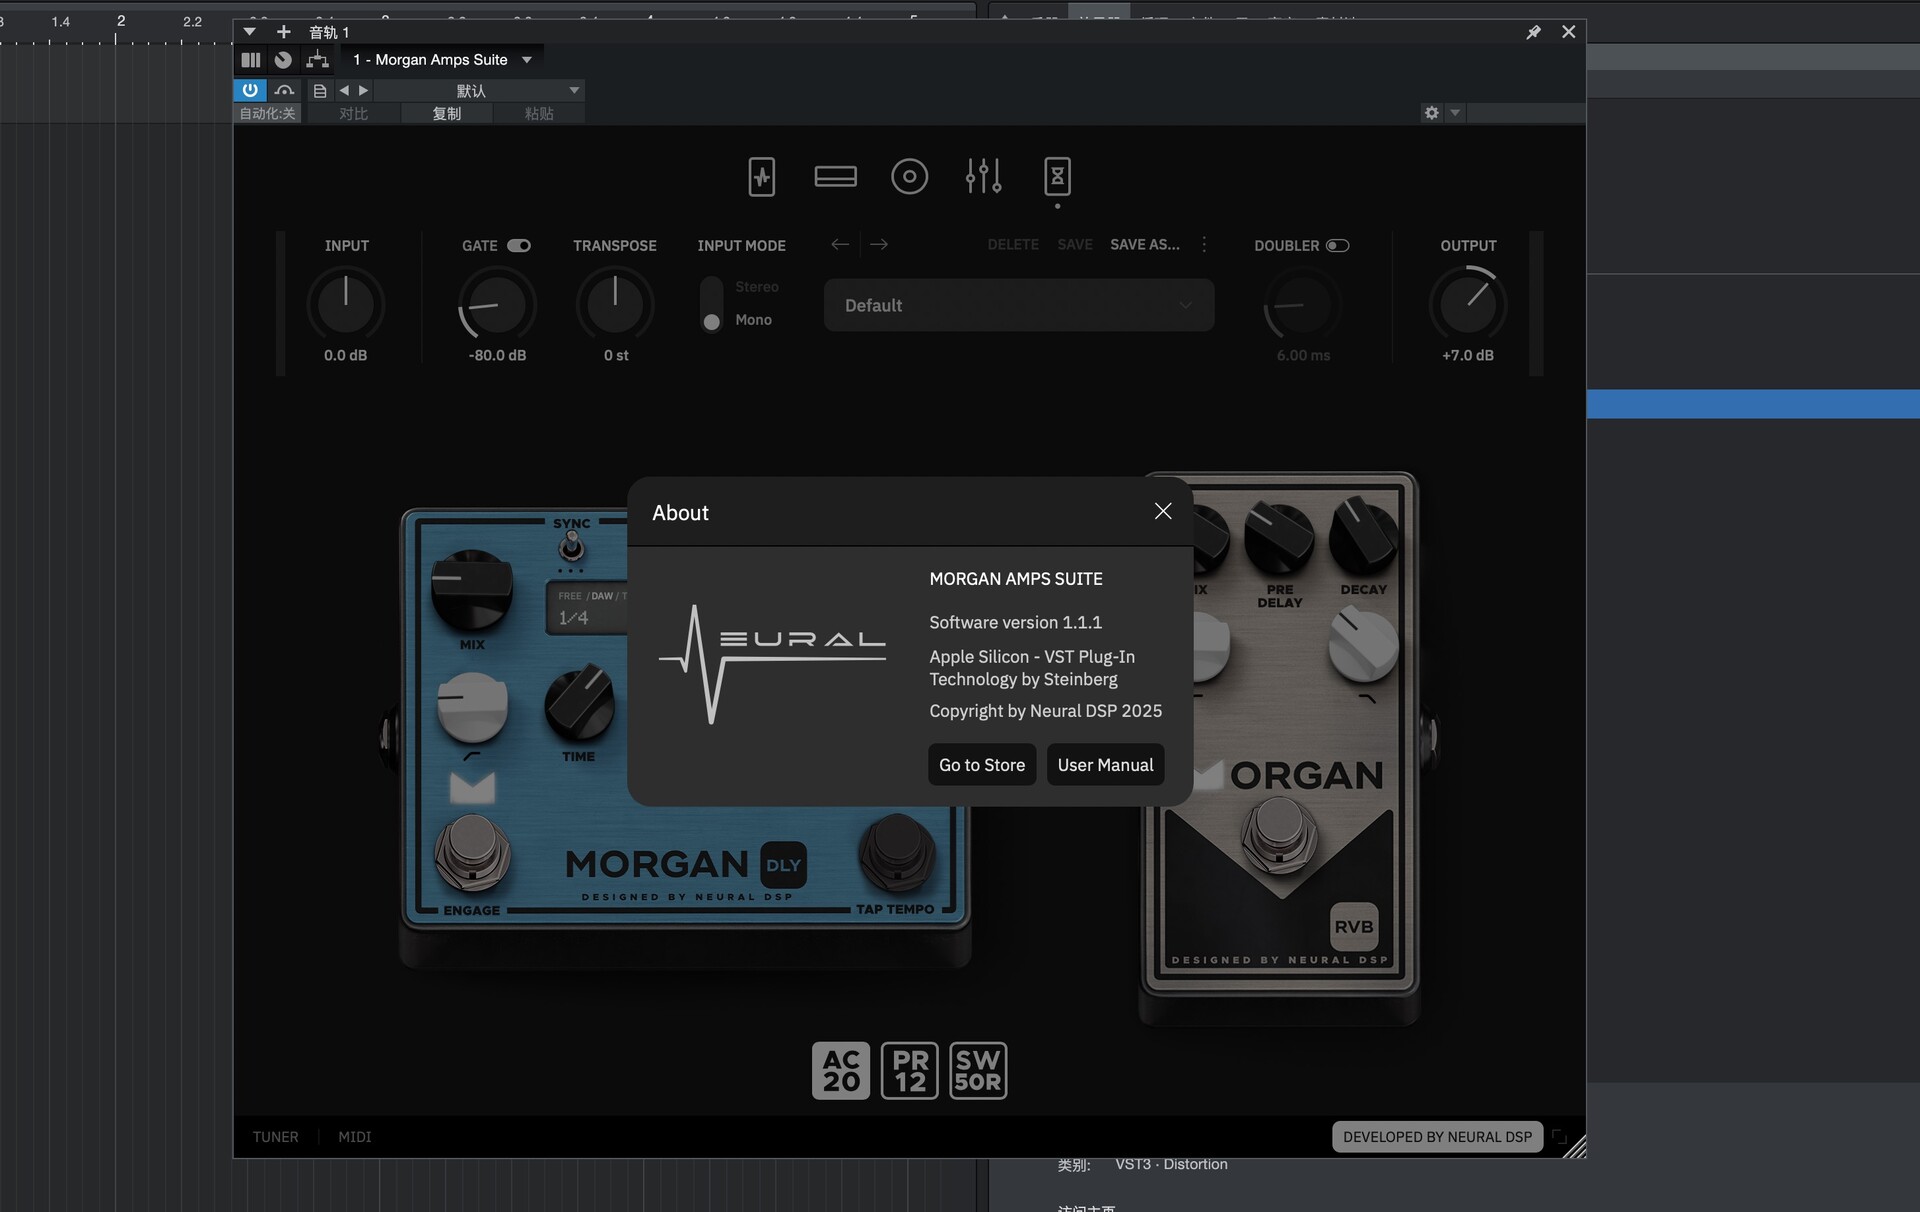This screenshot has height=1212, width=1920.
Task: Select the SW 50R amp icon
Action: click(x=977, y=1071)
